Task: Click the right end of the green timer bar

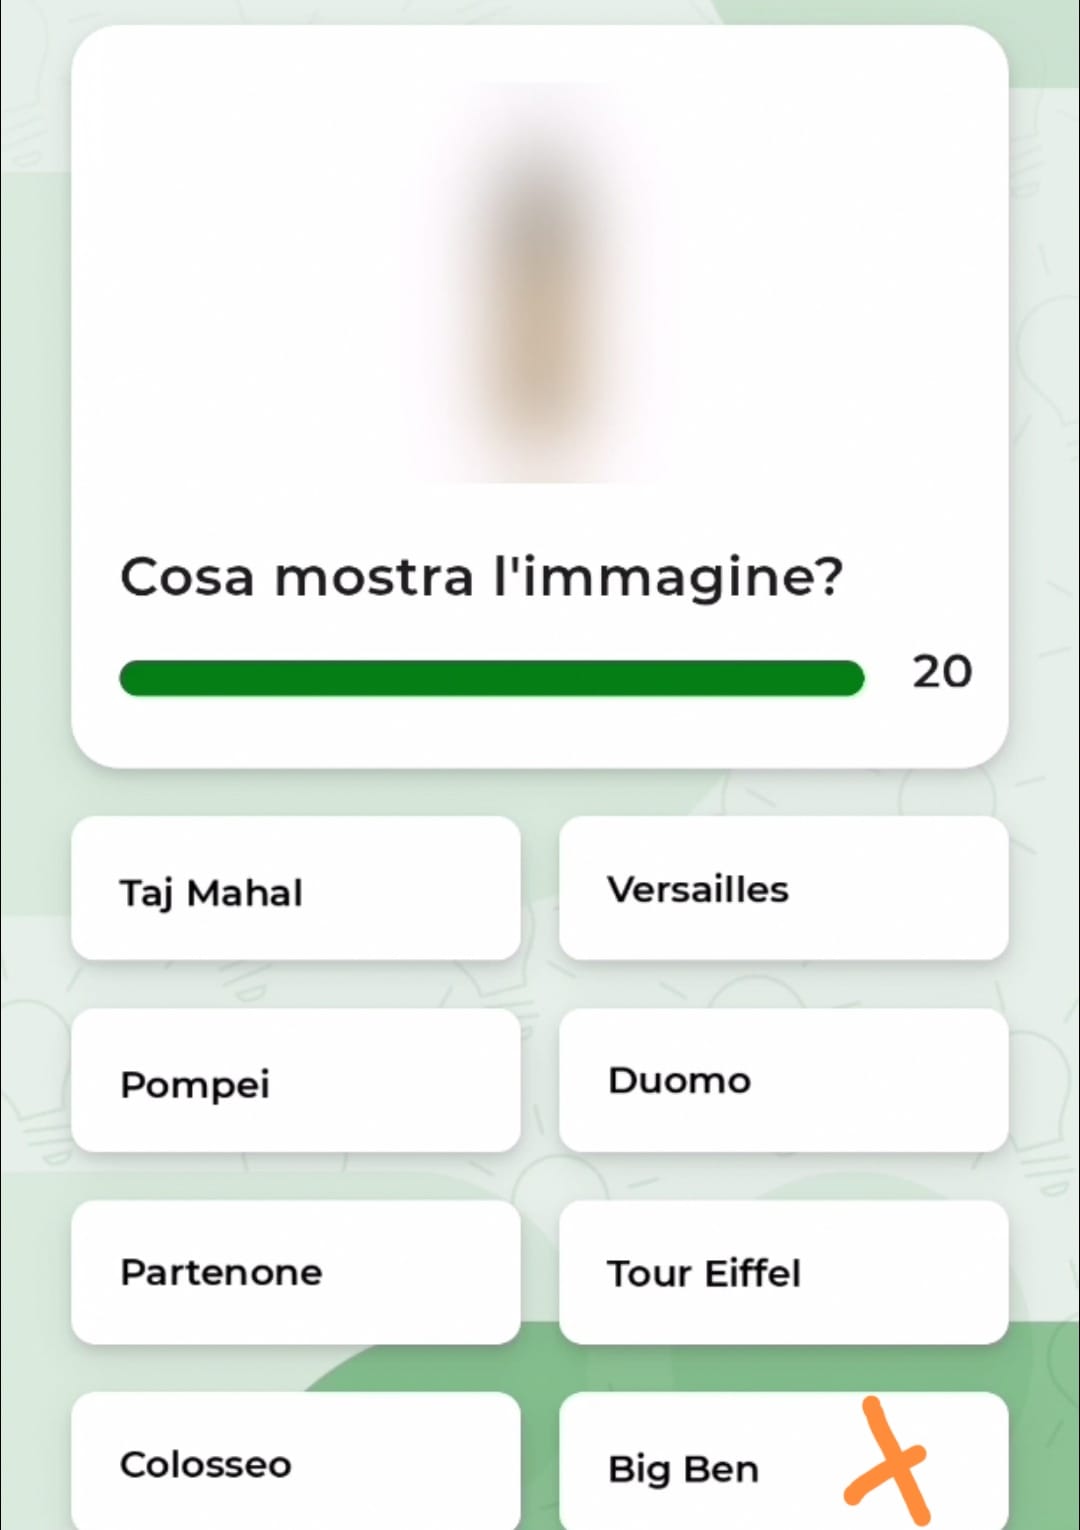Action: pyautogui.click(x=850, y=678)
